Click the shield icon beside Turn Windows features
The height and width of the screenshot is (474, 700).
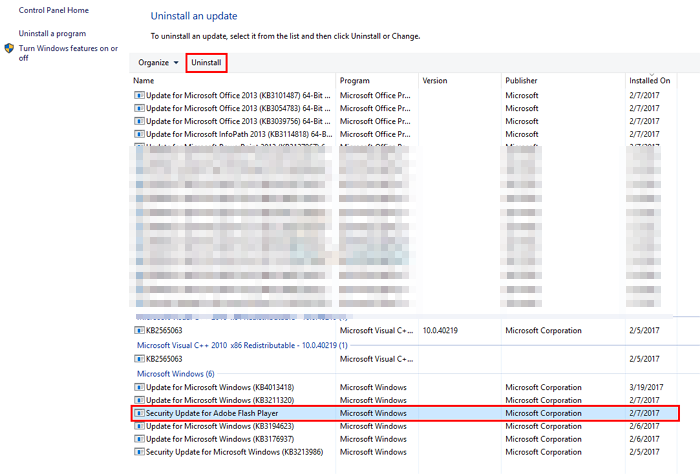point(10,48)
